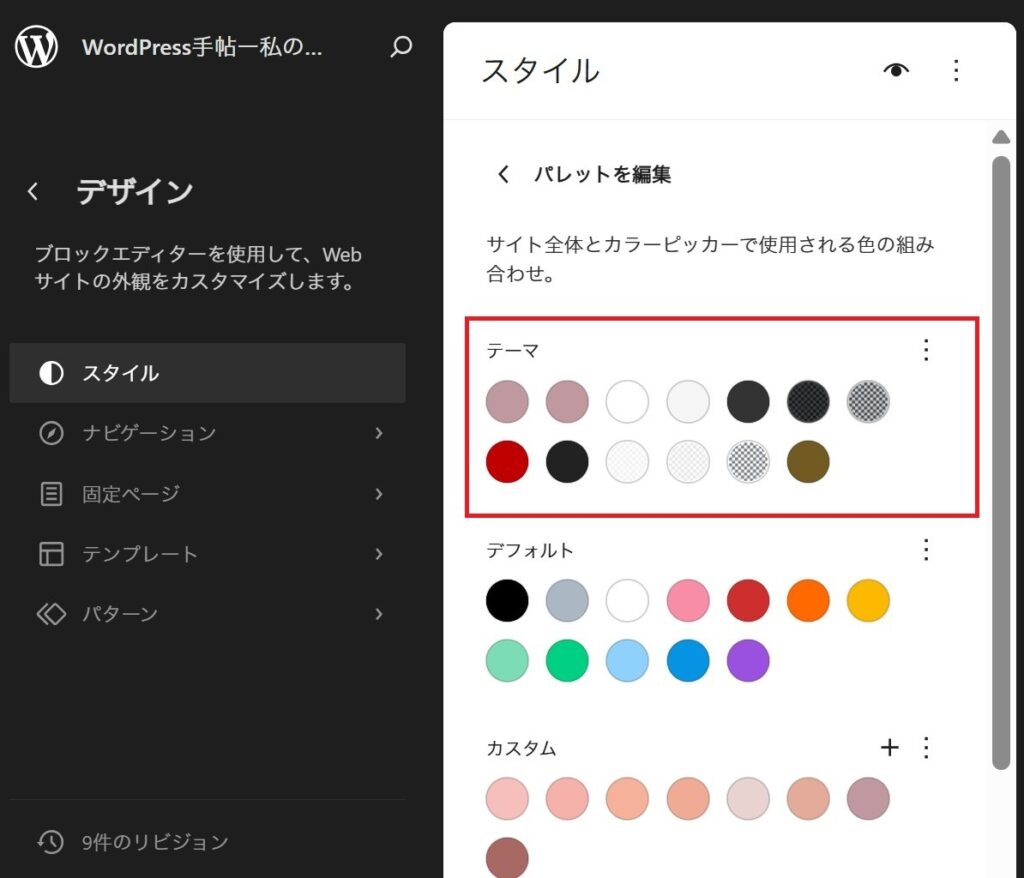Select the black default color swatch
Viewport: 1024px width, 878px height.
coord(507,600)
